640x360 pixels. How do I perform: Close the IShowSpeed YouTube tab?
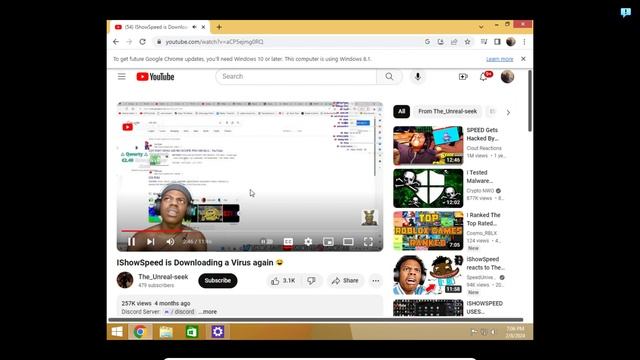coord(203,27)
